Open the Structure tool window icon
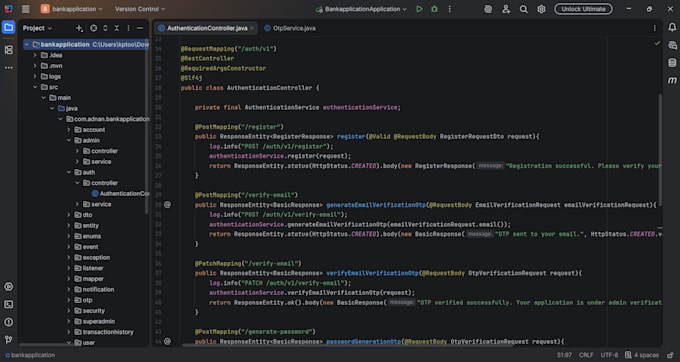Viewport: 680px width, 362px height. (x=8, y=50)
